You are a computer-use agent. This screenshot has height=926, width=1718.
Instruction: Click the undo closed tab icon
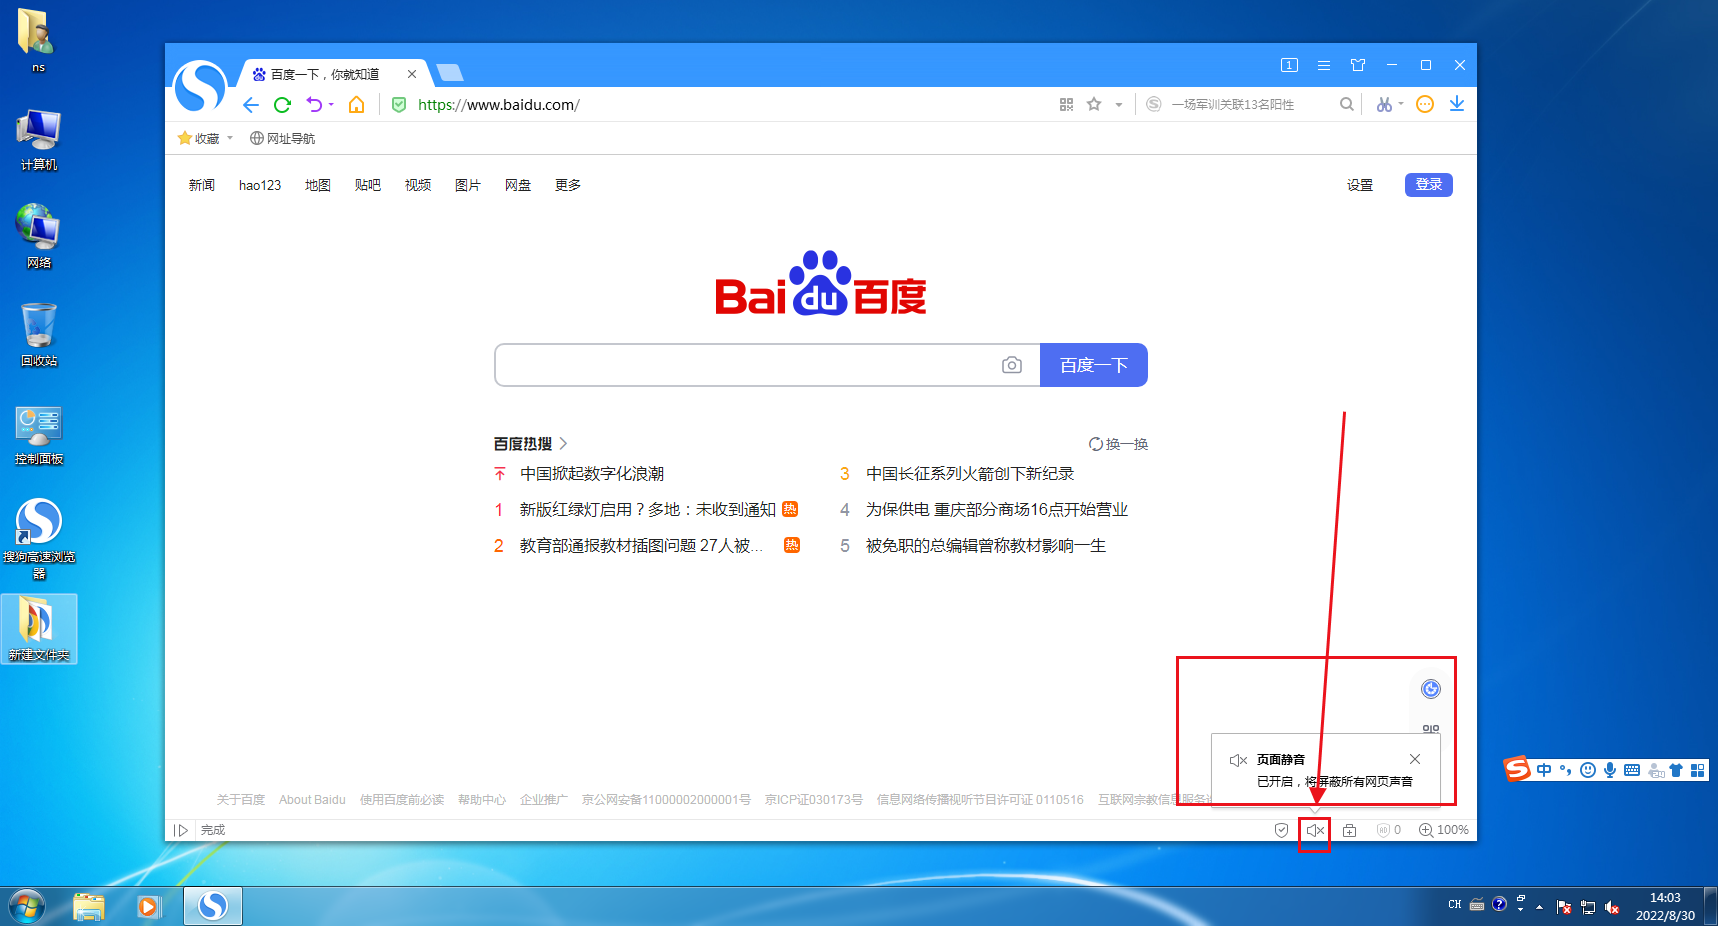pyautogui.click(x=314, y=105)
